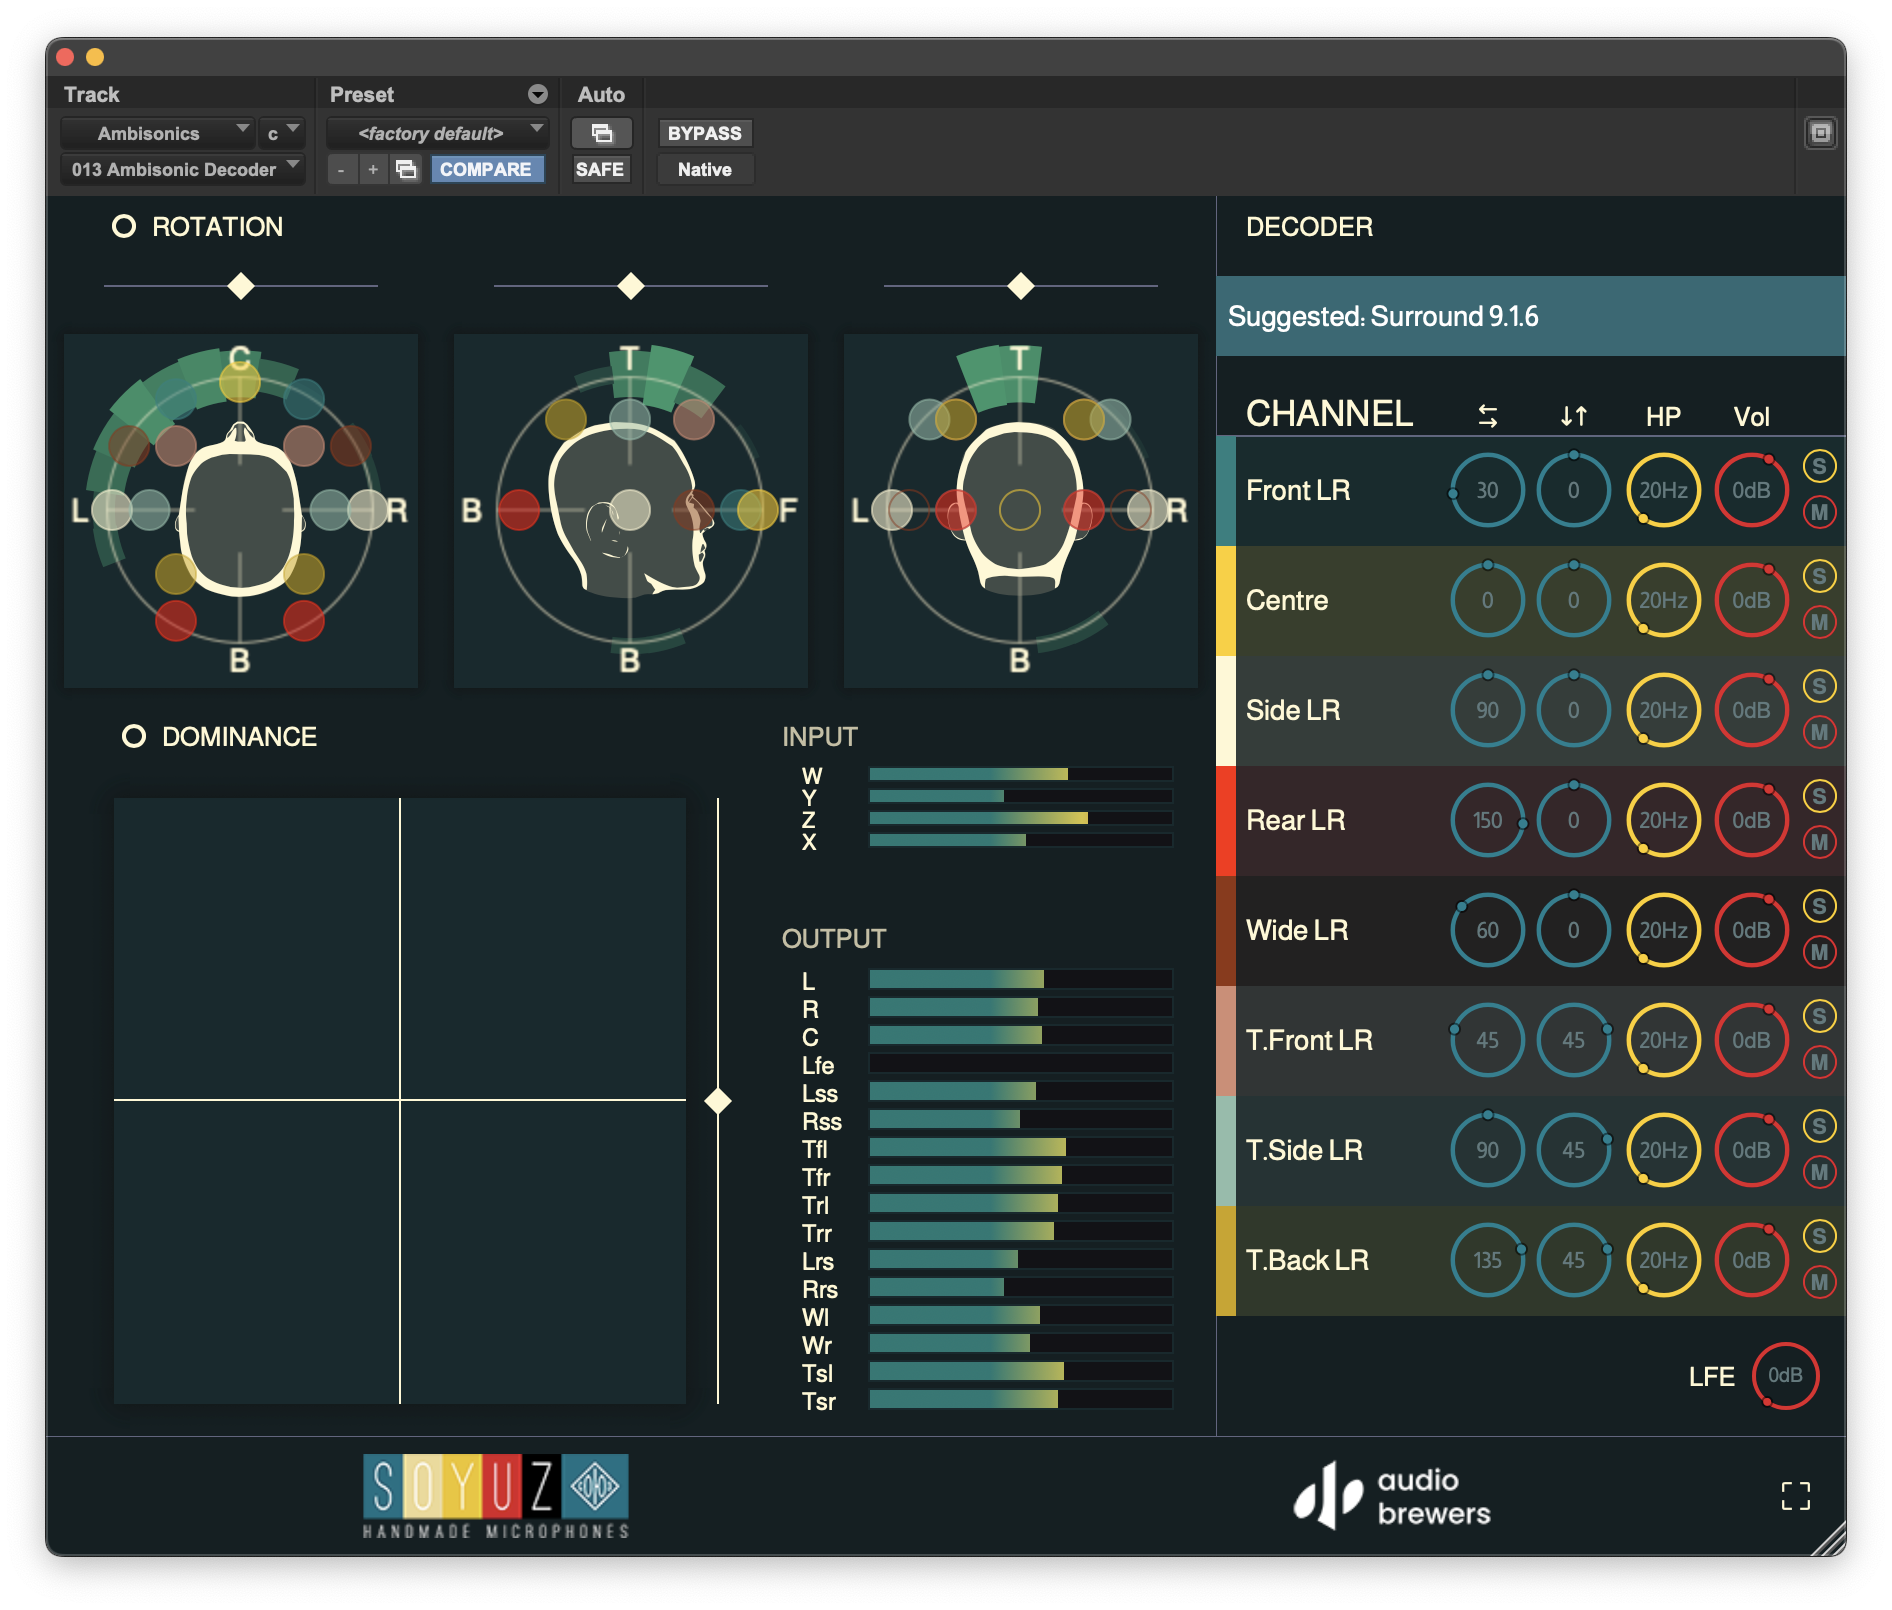Open the Preset menu arrow

[x=538, y=94]
